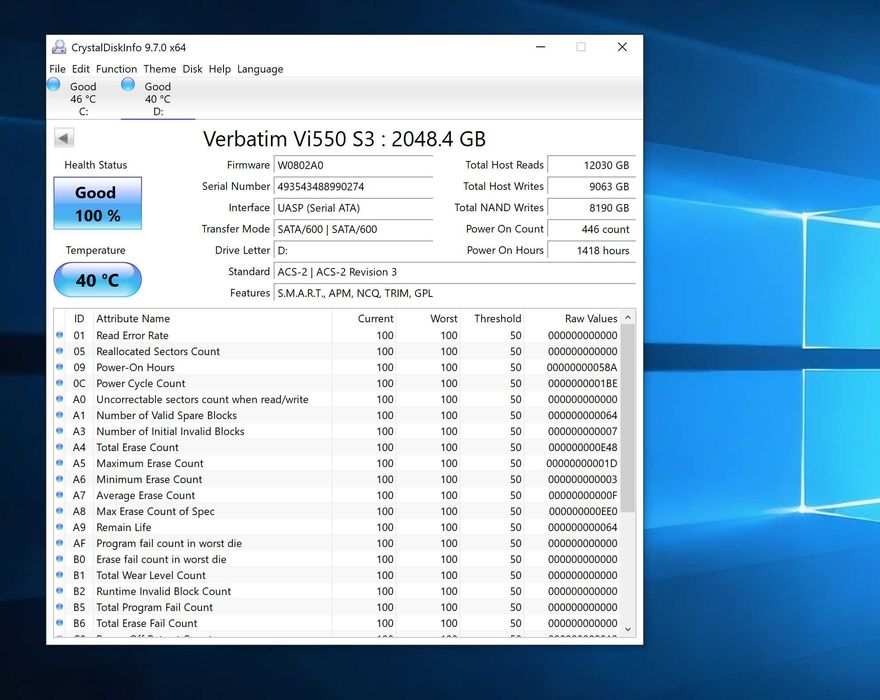Click the previous disk arrow button
This screenshot has width=880, height=700.
(x=64, y=138)
